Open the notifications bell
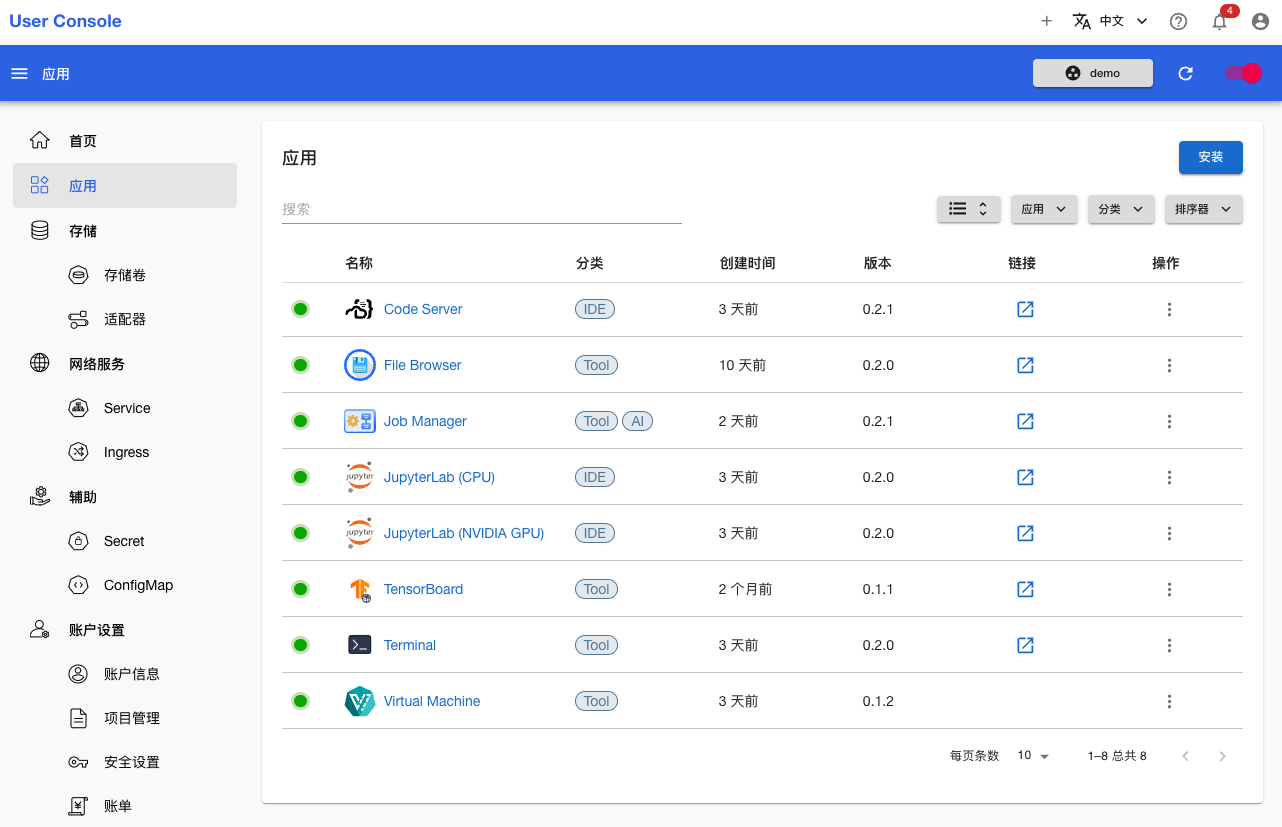The height and width of the screenshot is (827, 1282). point(1219,22)
